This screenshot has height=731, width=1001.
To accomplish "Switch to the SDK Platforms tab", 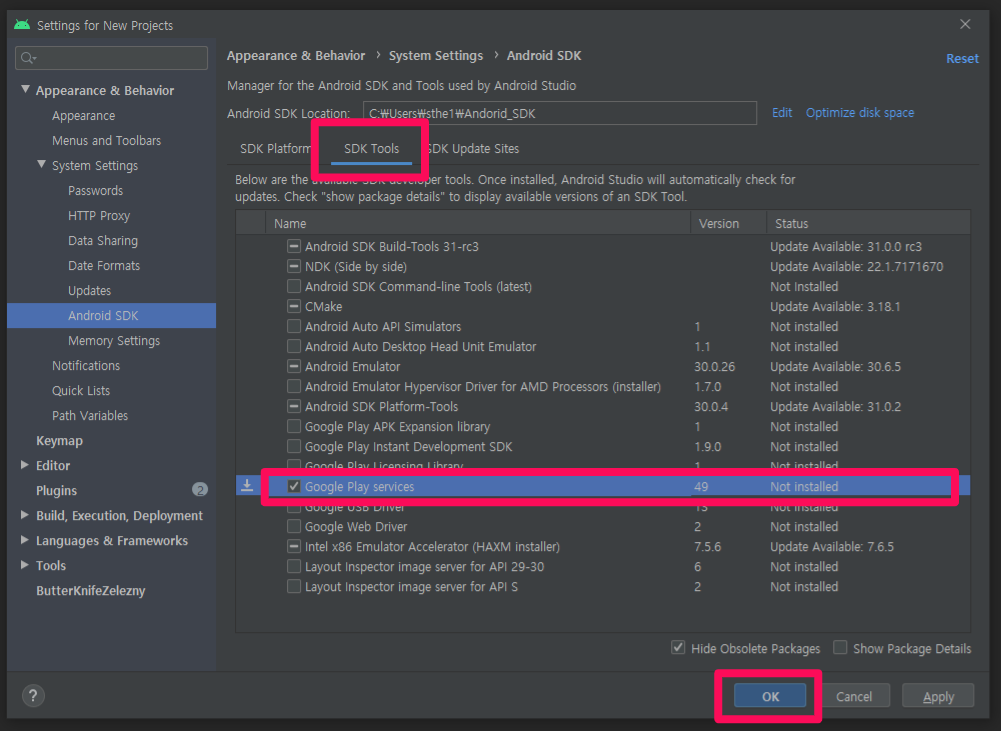I will [x=275, y=149].
